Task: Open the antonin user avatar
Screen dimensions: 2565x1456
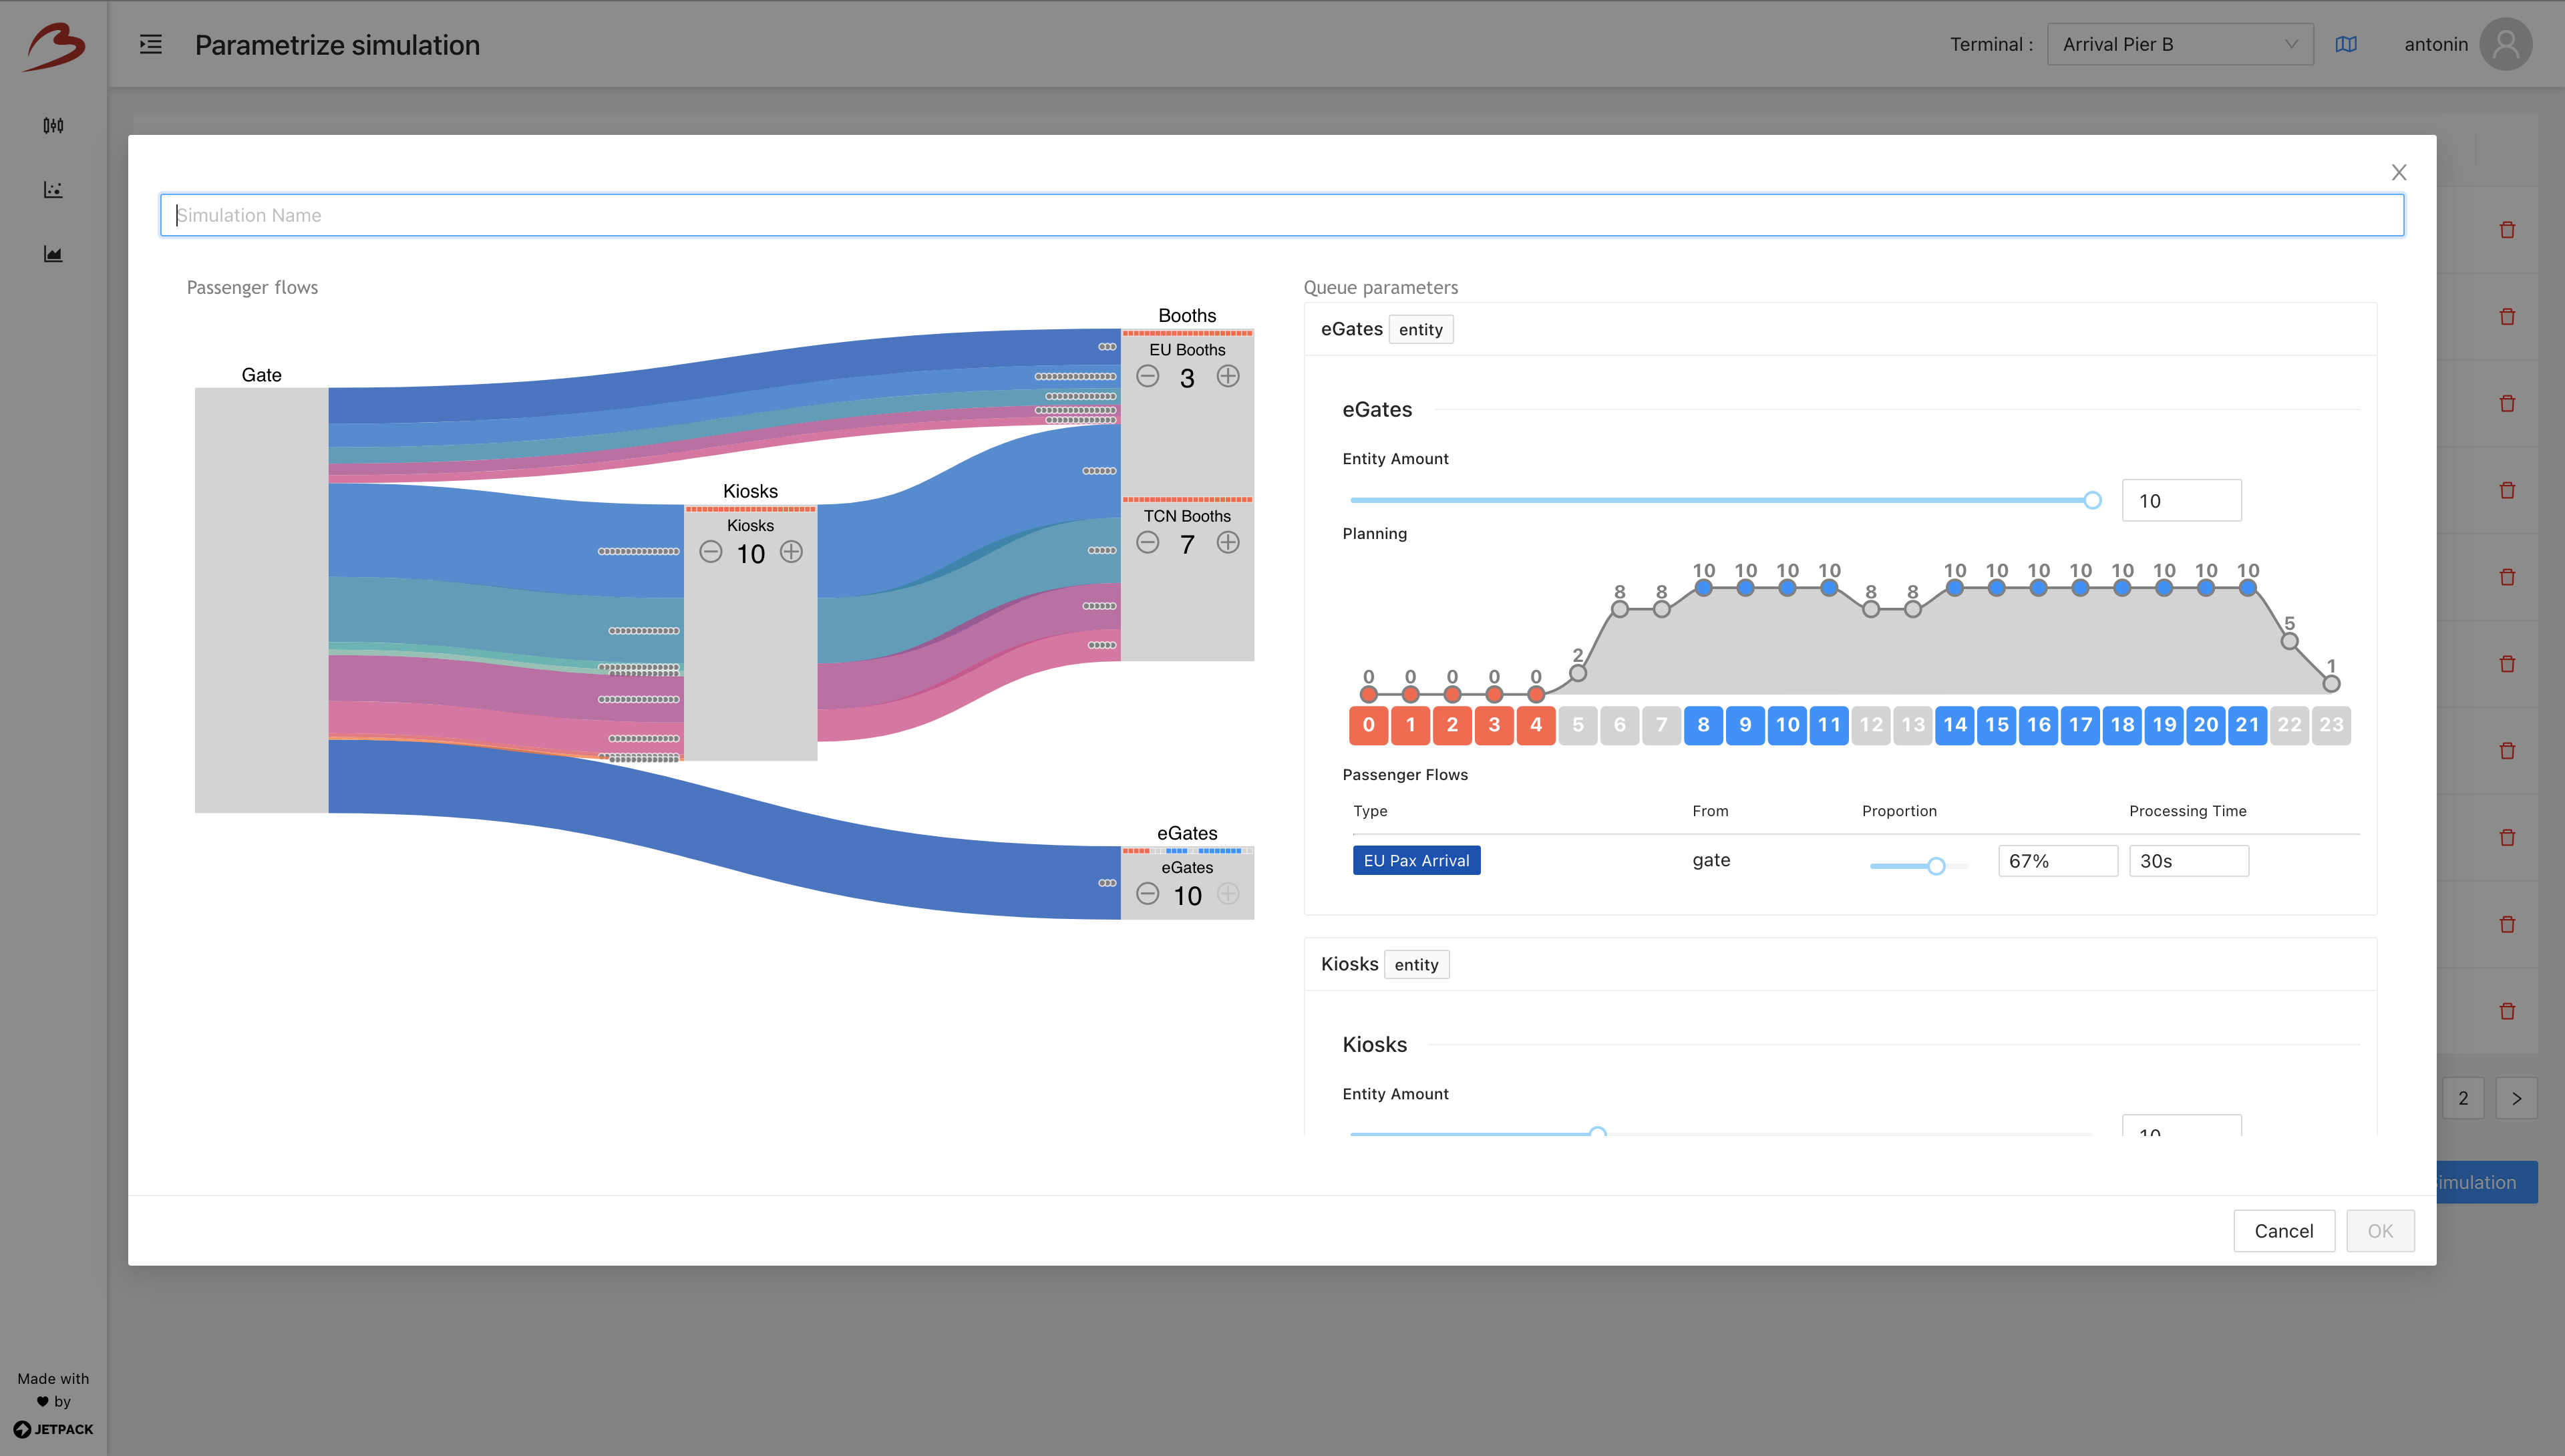Action: point(2506,44)
